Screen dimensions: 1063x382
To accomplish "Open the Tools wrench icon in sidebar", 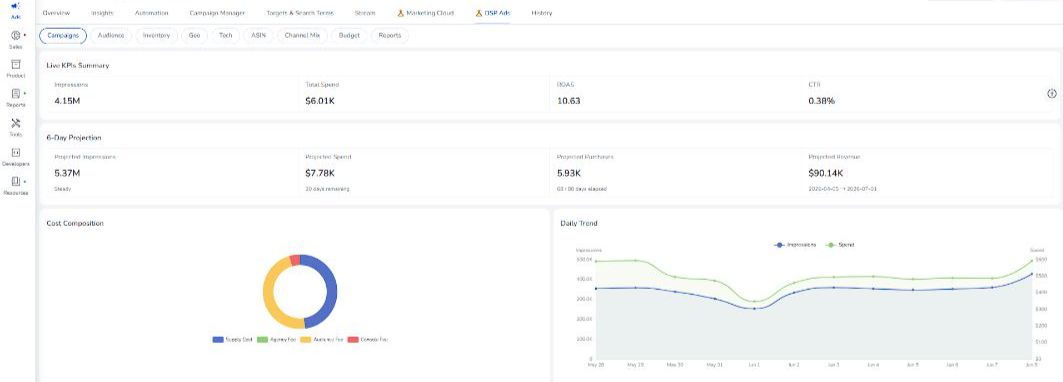I will (x=16, y=123).
